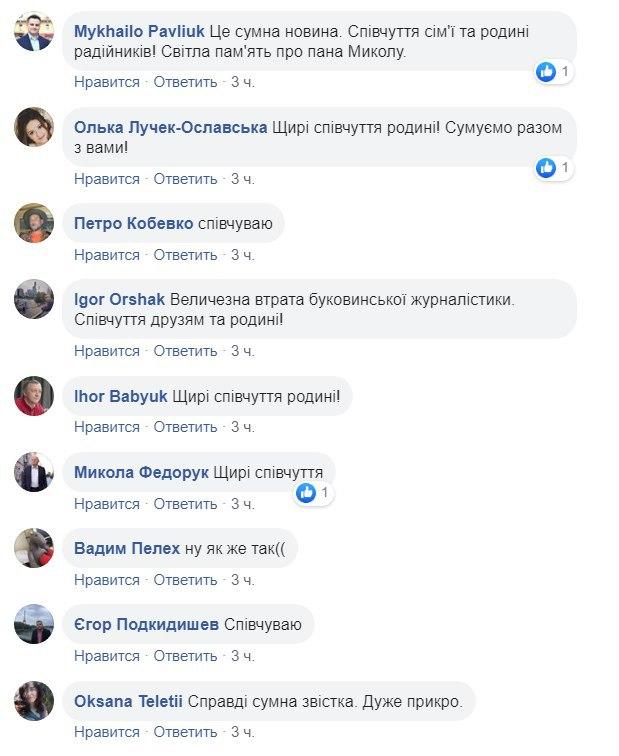Viewport: 619px width, 756px height.
Task: Reply to Петро Кобевко's comment
Action: (x=185, y=255)
